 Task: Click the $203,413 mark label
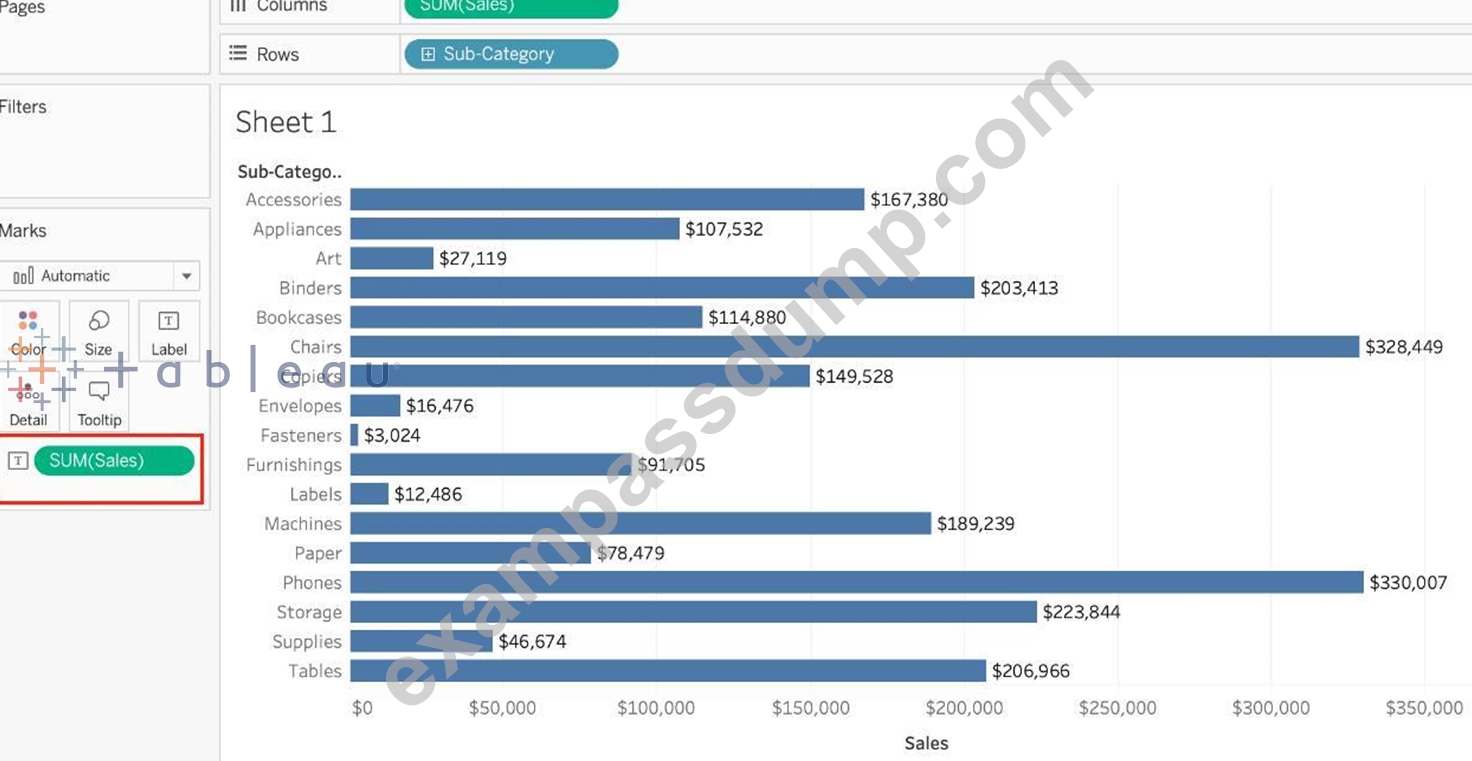point(1019,288)
